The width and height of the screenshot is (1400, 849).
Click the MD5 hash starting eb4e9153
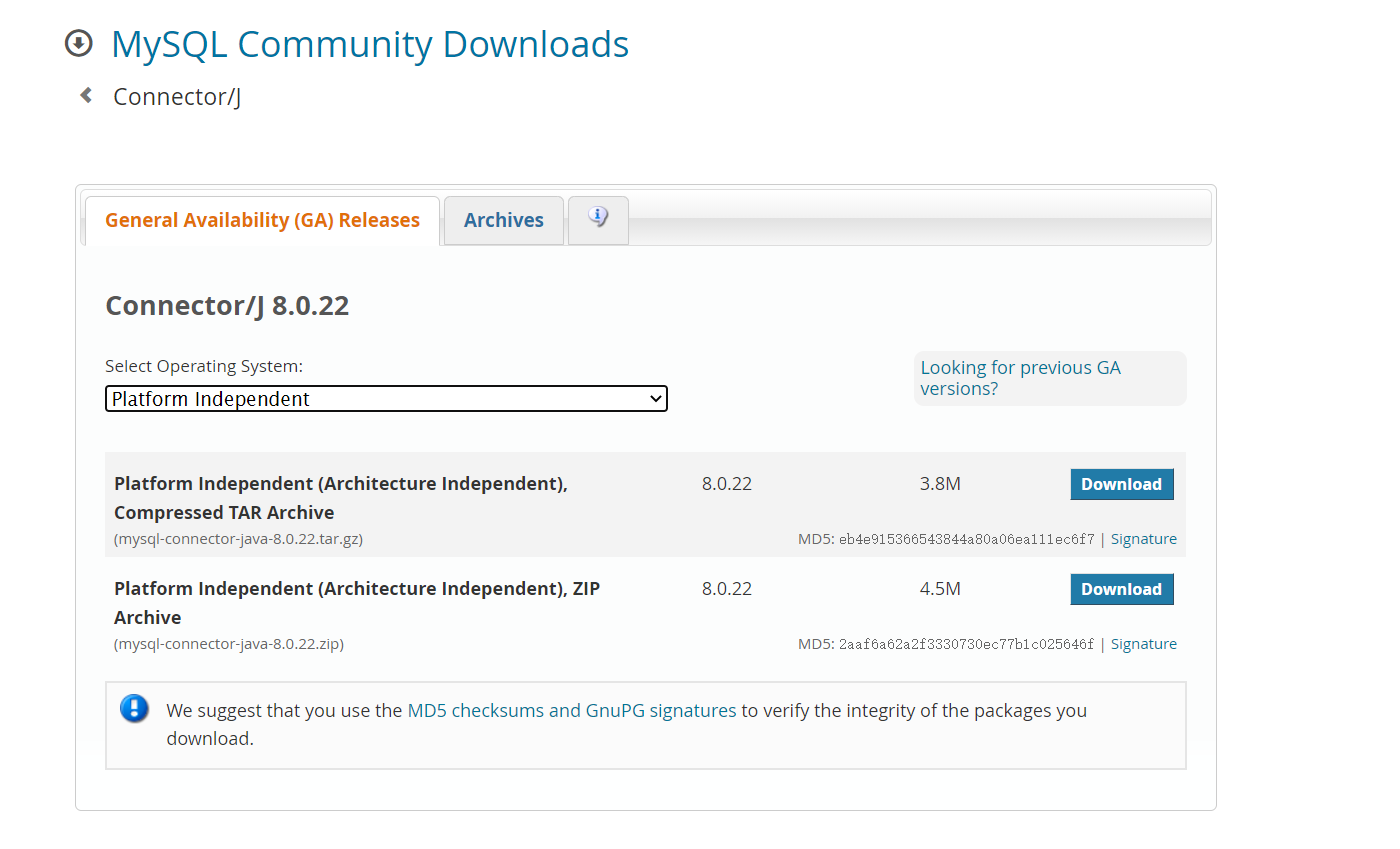(966, 539)
